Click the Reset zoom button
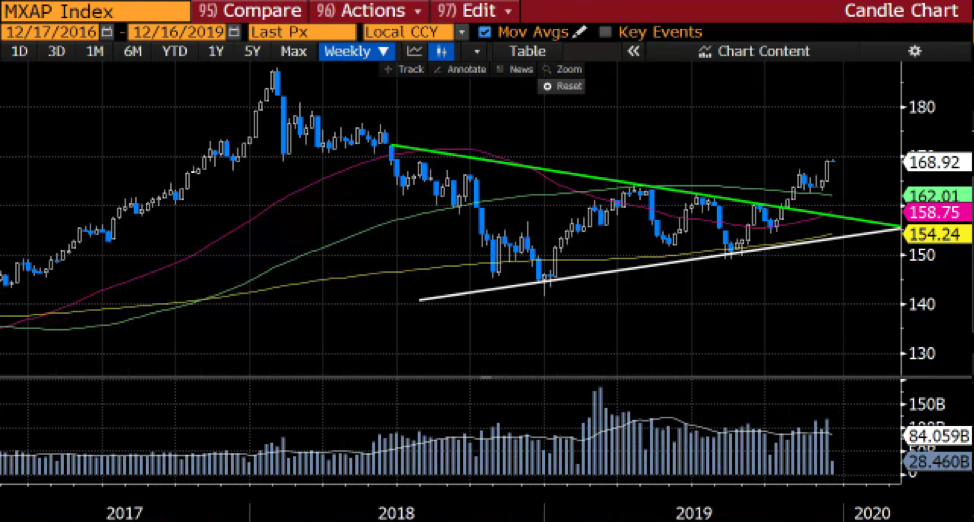Image resolution: width=974 pixels, height=522 pixels. click(563, 86)
